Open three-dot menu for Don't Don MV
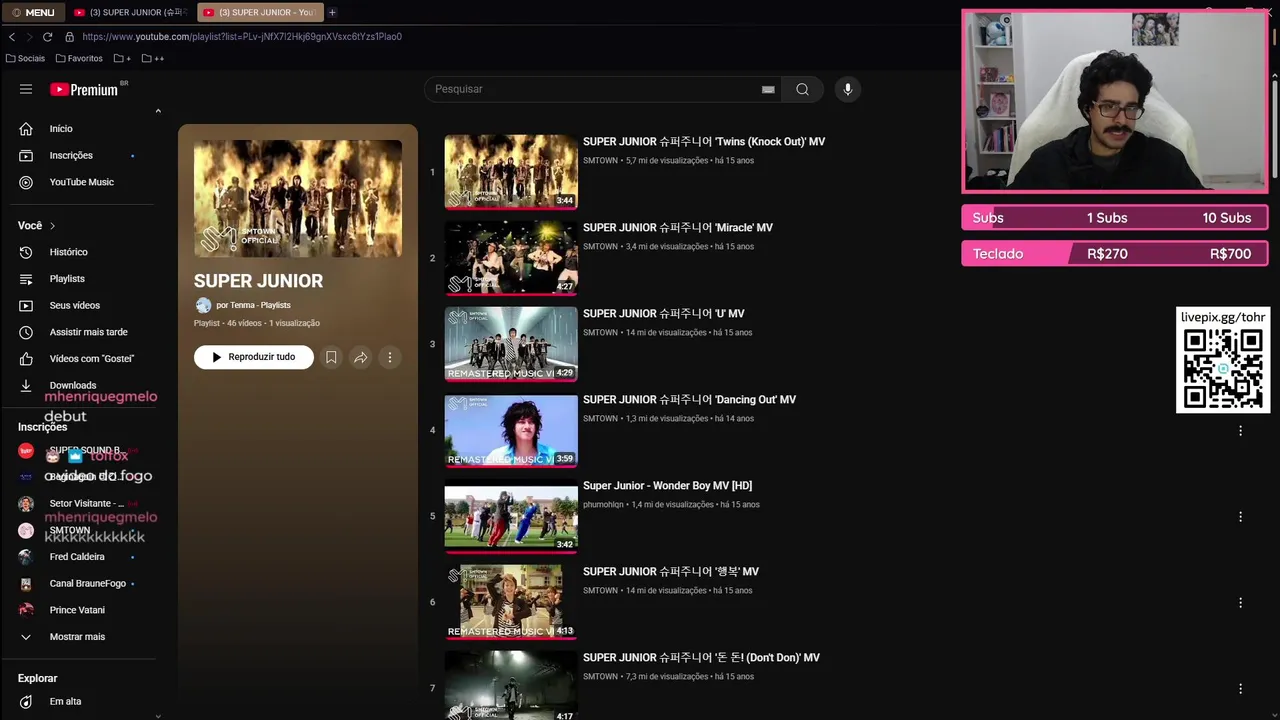This screenshot has height=720, width=1280. point(1240,689)
